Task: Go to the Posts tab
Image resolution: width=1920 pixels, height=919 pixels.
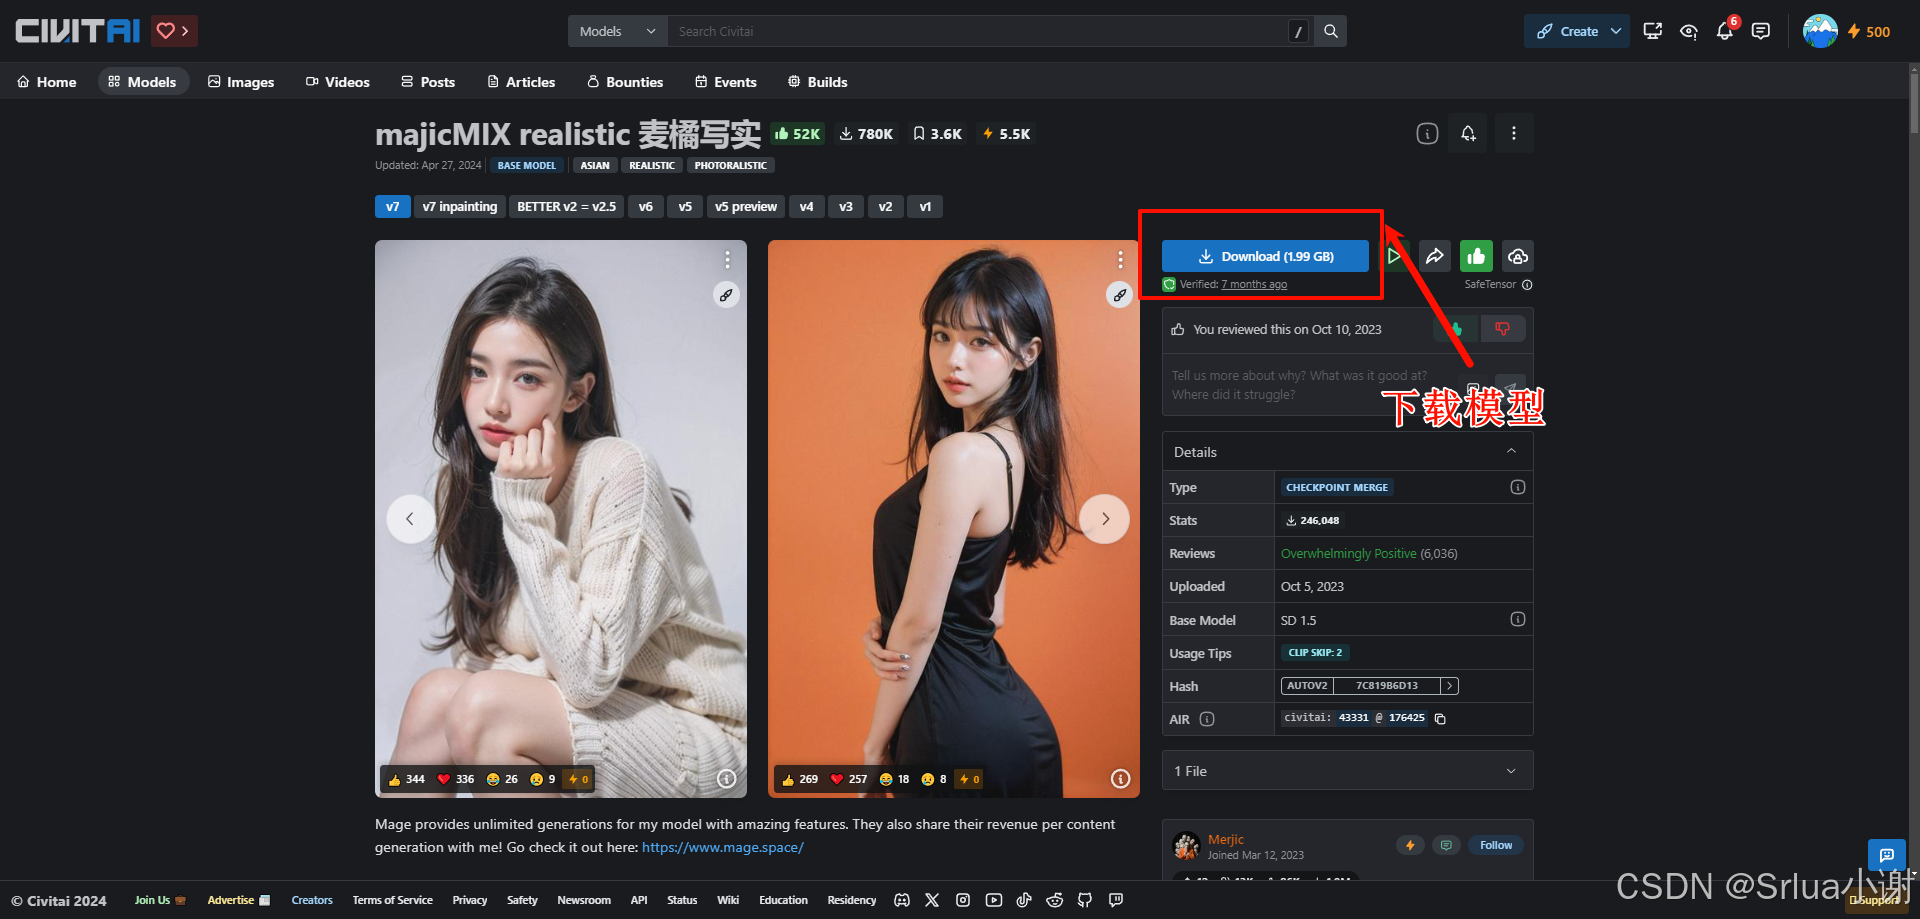Action: [428, 82]
